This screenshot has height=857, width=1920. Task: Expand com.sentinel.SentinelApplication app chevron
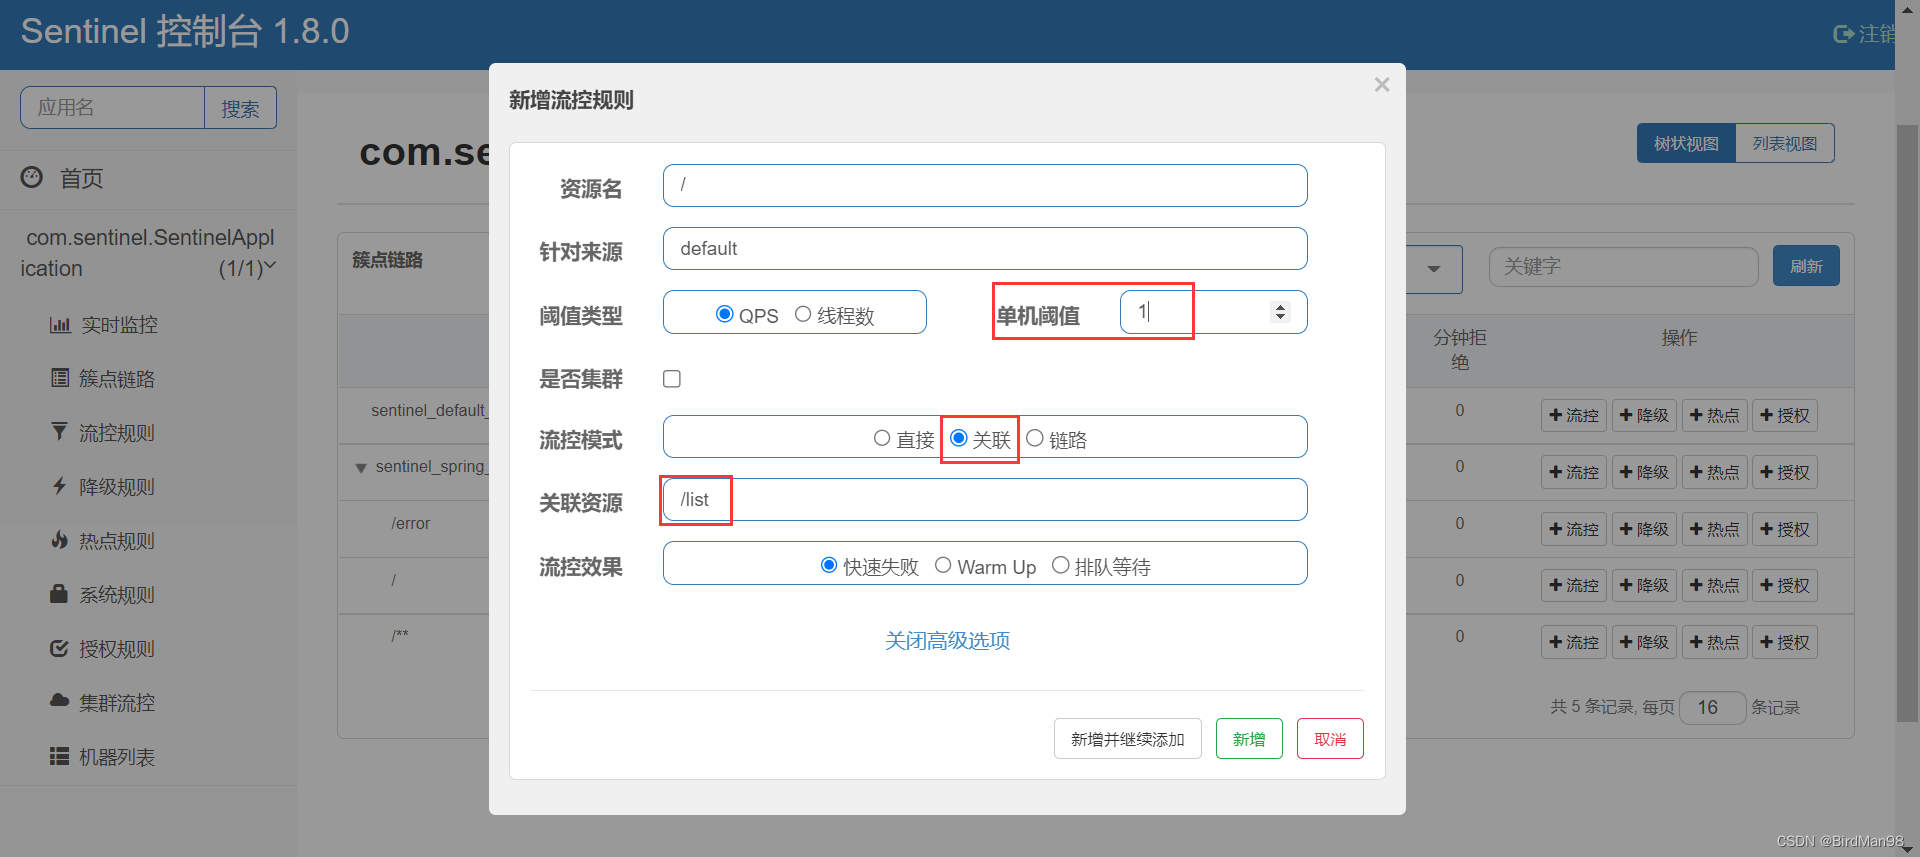pyautogui.click(x=269, y=266)
